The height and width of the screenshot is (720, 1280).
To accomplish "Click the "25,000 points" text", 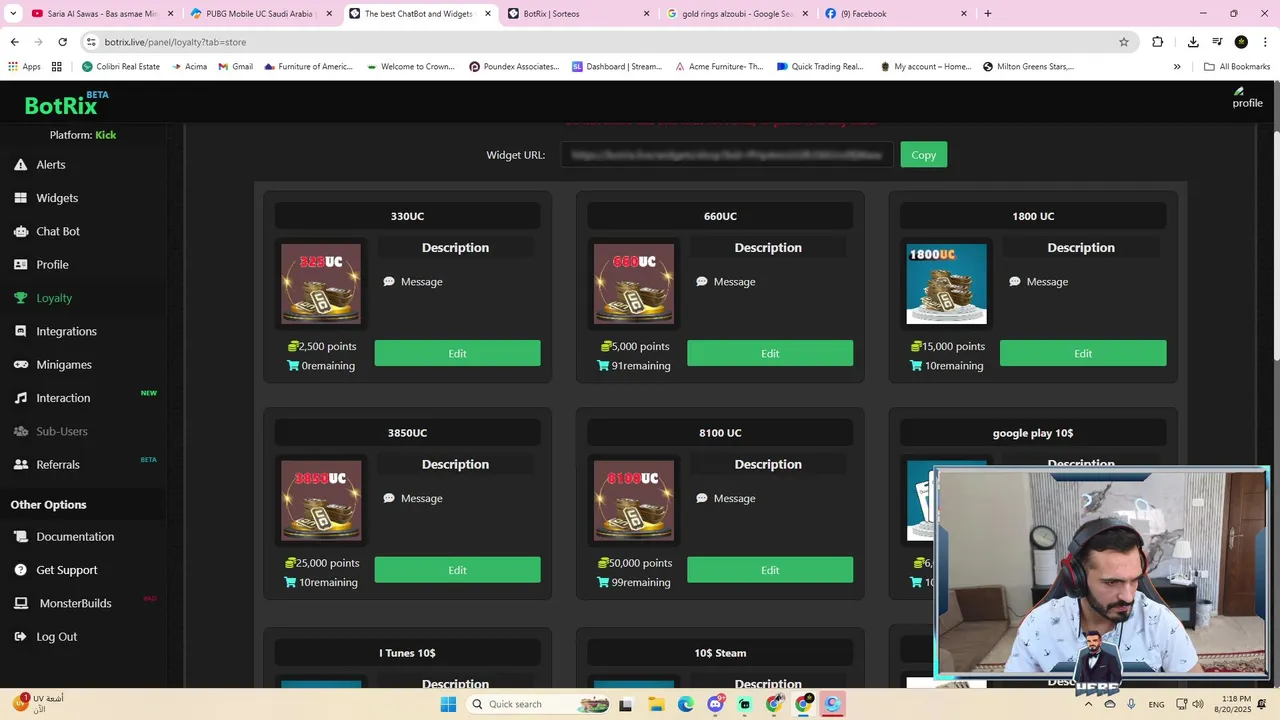I will coord(327,563).
